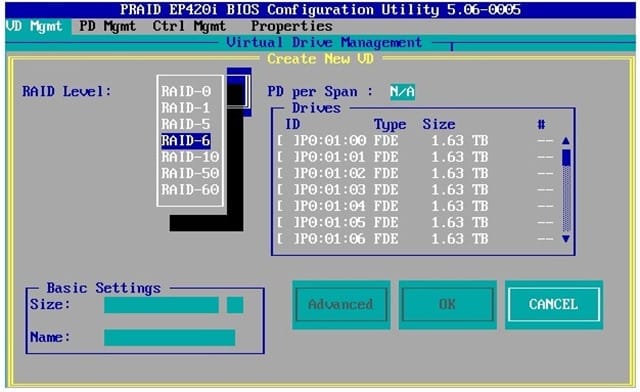Click the # column header in Drives

pos(541,124)
